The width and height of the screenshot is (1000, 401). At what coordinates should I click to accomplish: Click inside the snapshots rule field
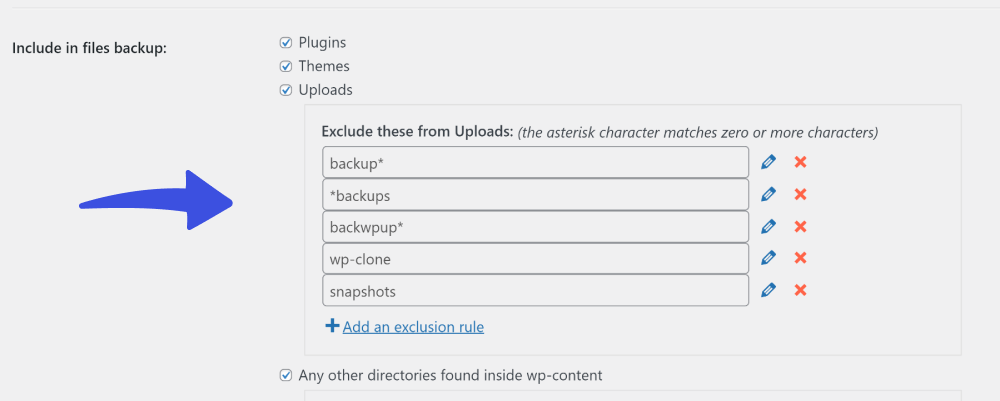(x=536, y=290)
